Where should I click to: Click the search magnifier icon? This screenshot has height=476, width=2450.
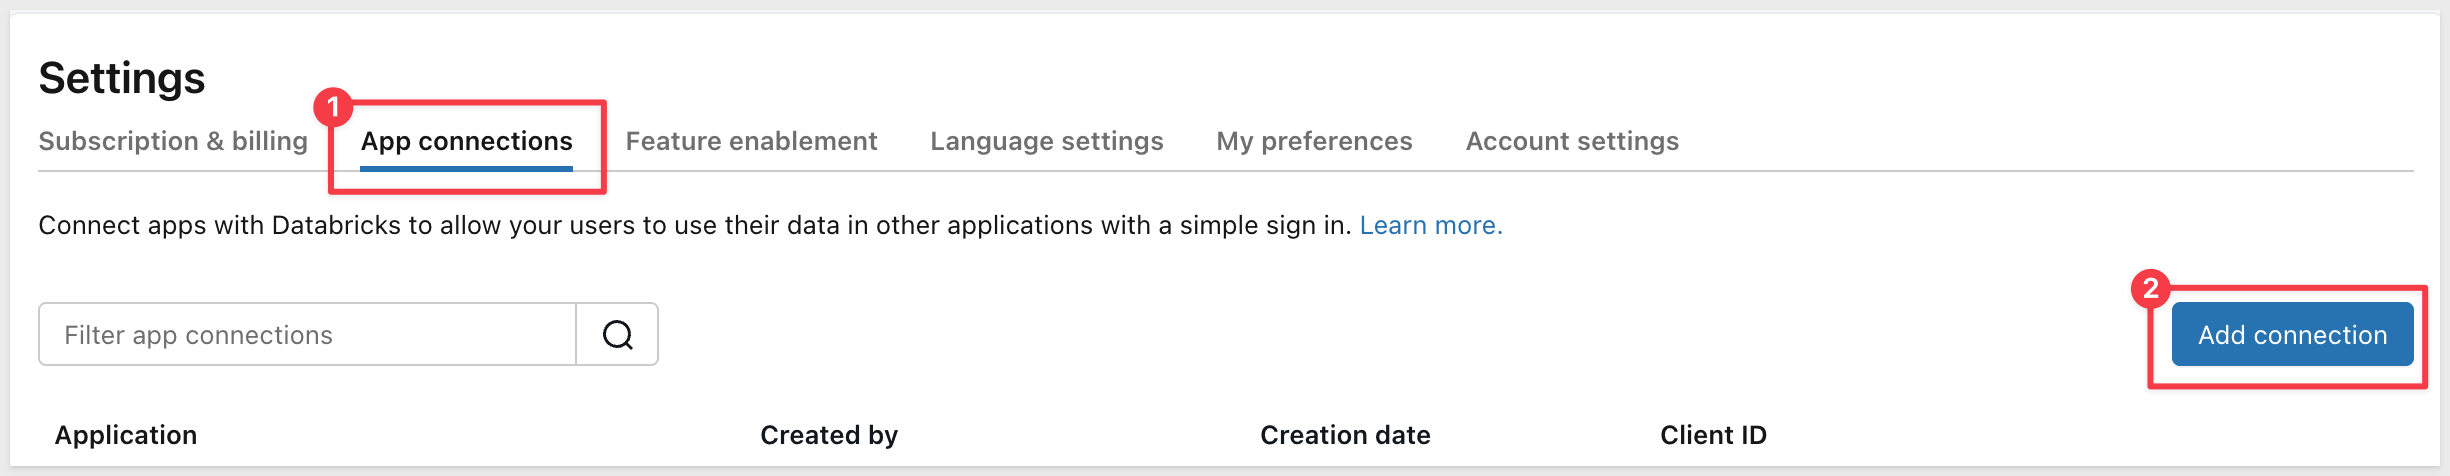(617, 335)
